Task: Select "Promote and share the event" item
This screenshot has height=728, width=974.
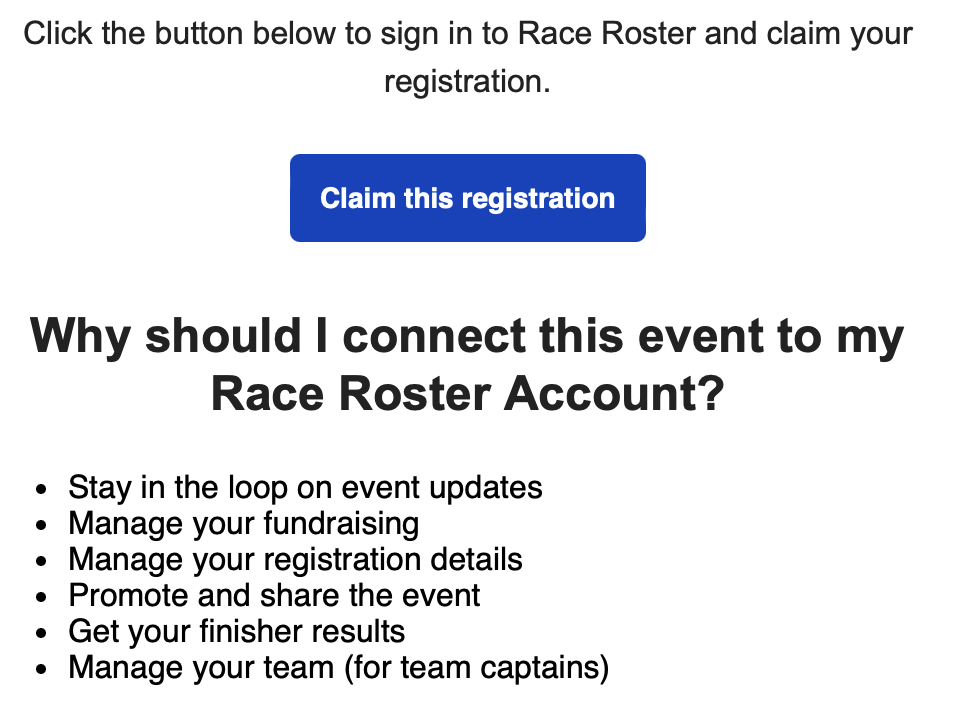Action: click(274, 596)
